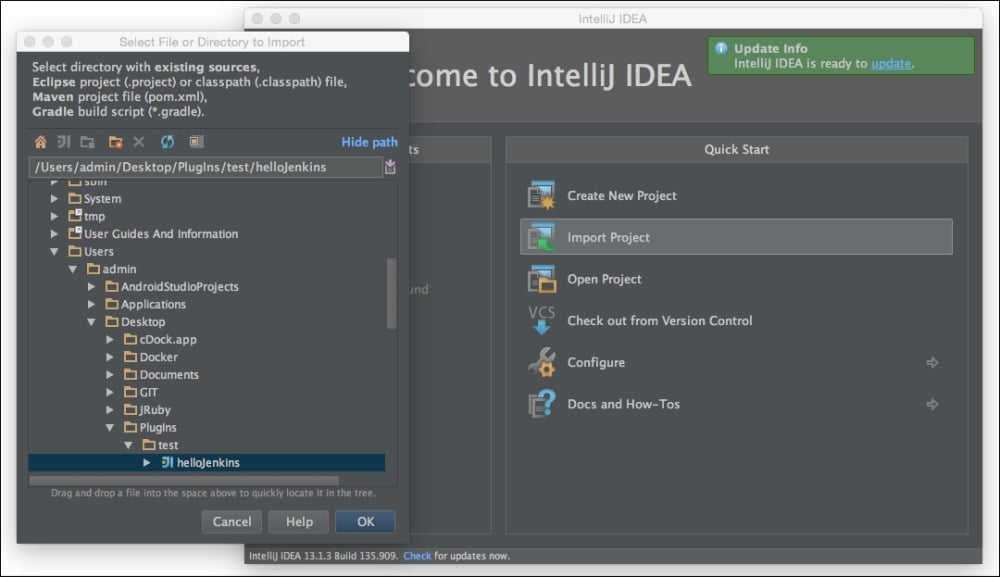Go to the home directory icon
This screenshot has width=1000, height=577.
point(41,142)
